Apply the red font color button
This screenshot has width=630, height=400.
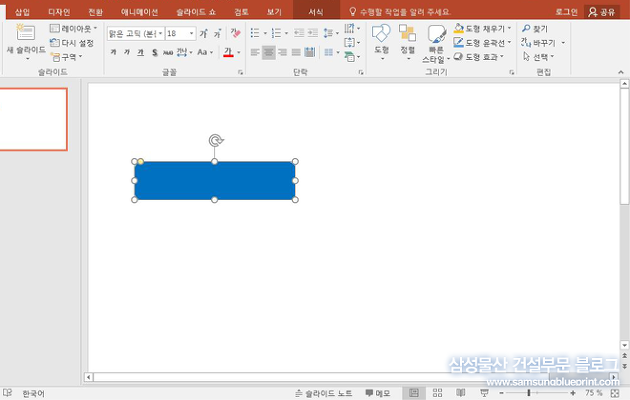[228, 52]
